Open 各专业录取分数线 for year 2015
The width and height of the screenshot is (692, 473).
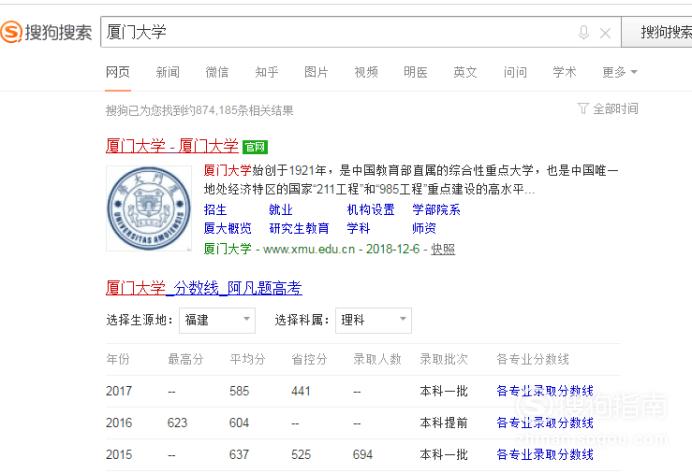(545, 454)
